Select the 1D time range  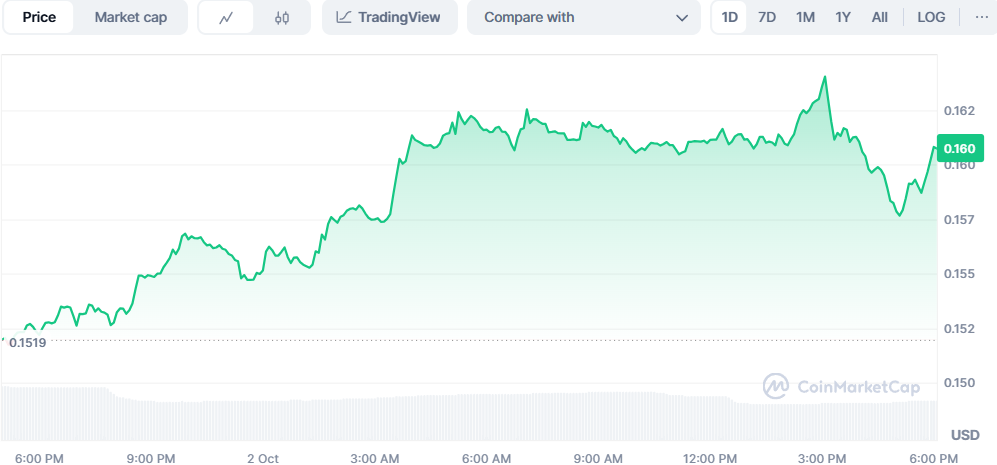click(730, 18)
